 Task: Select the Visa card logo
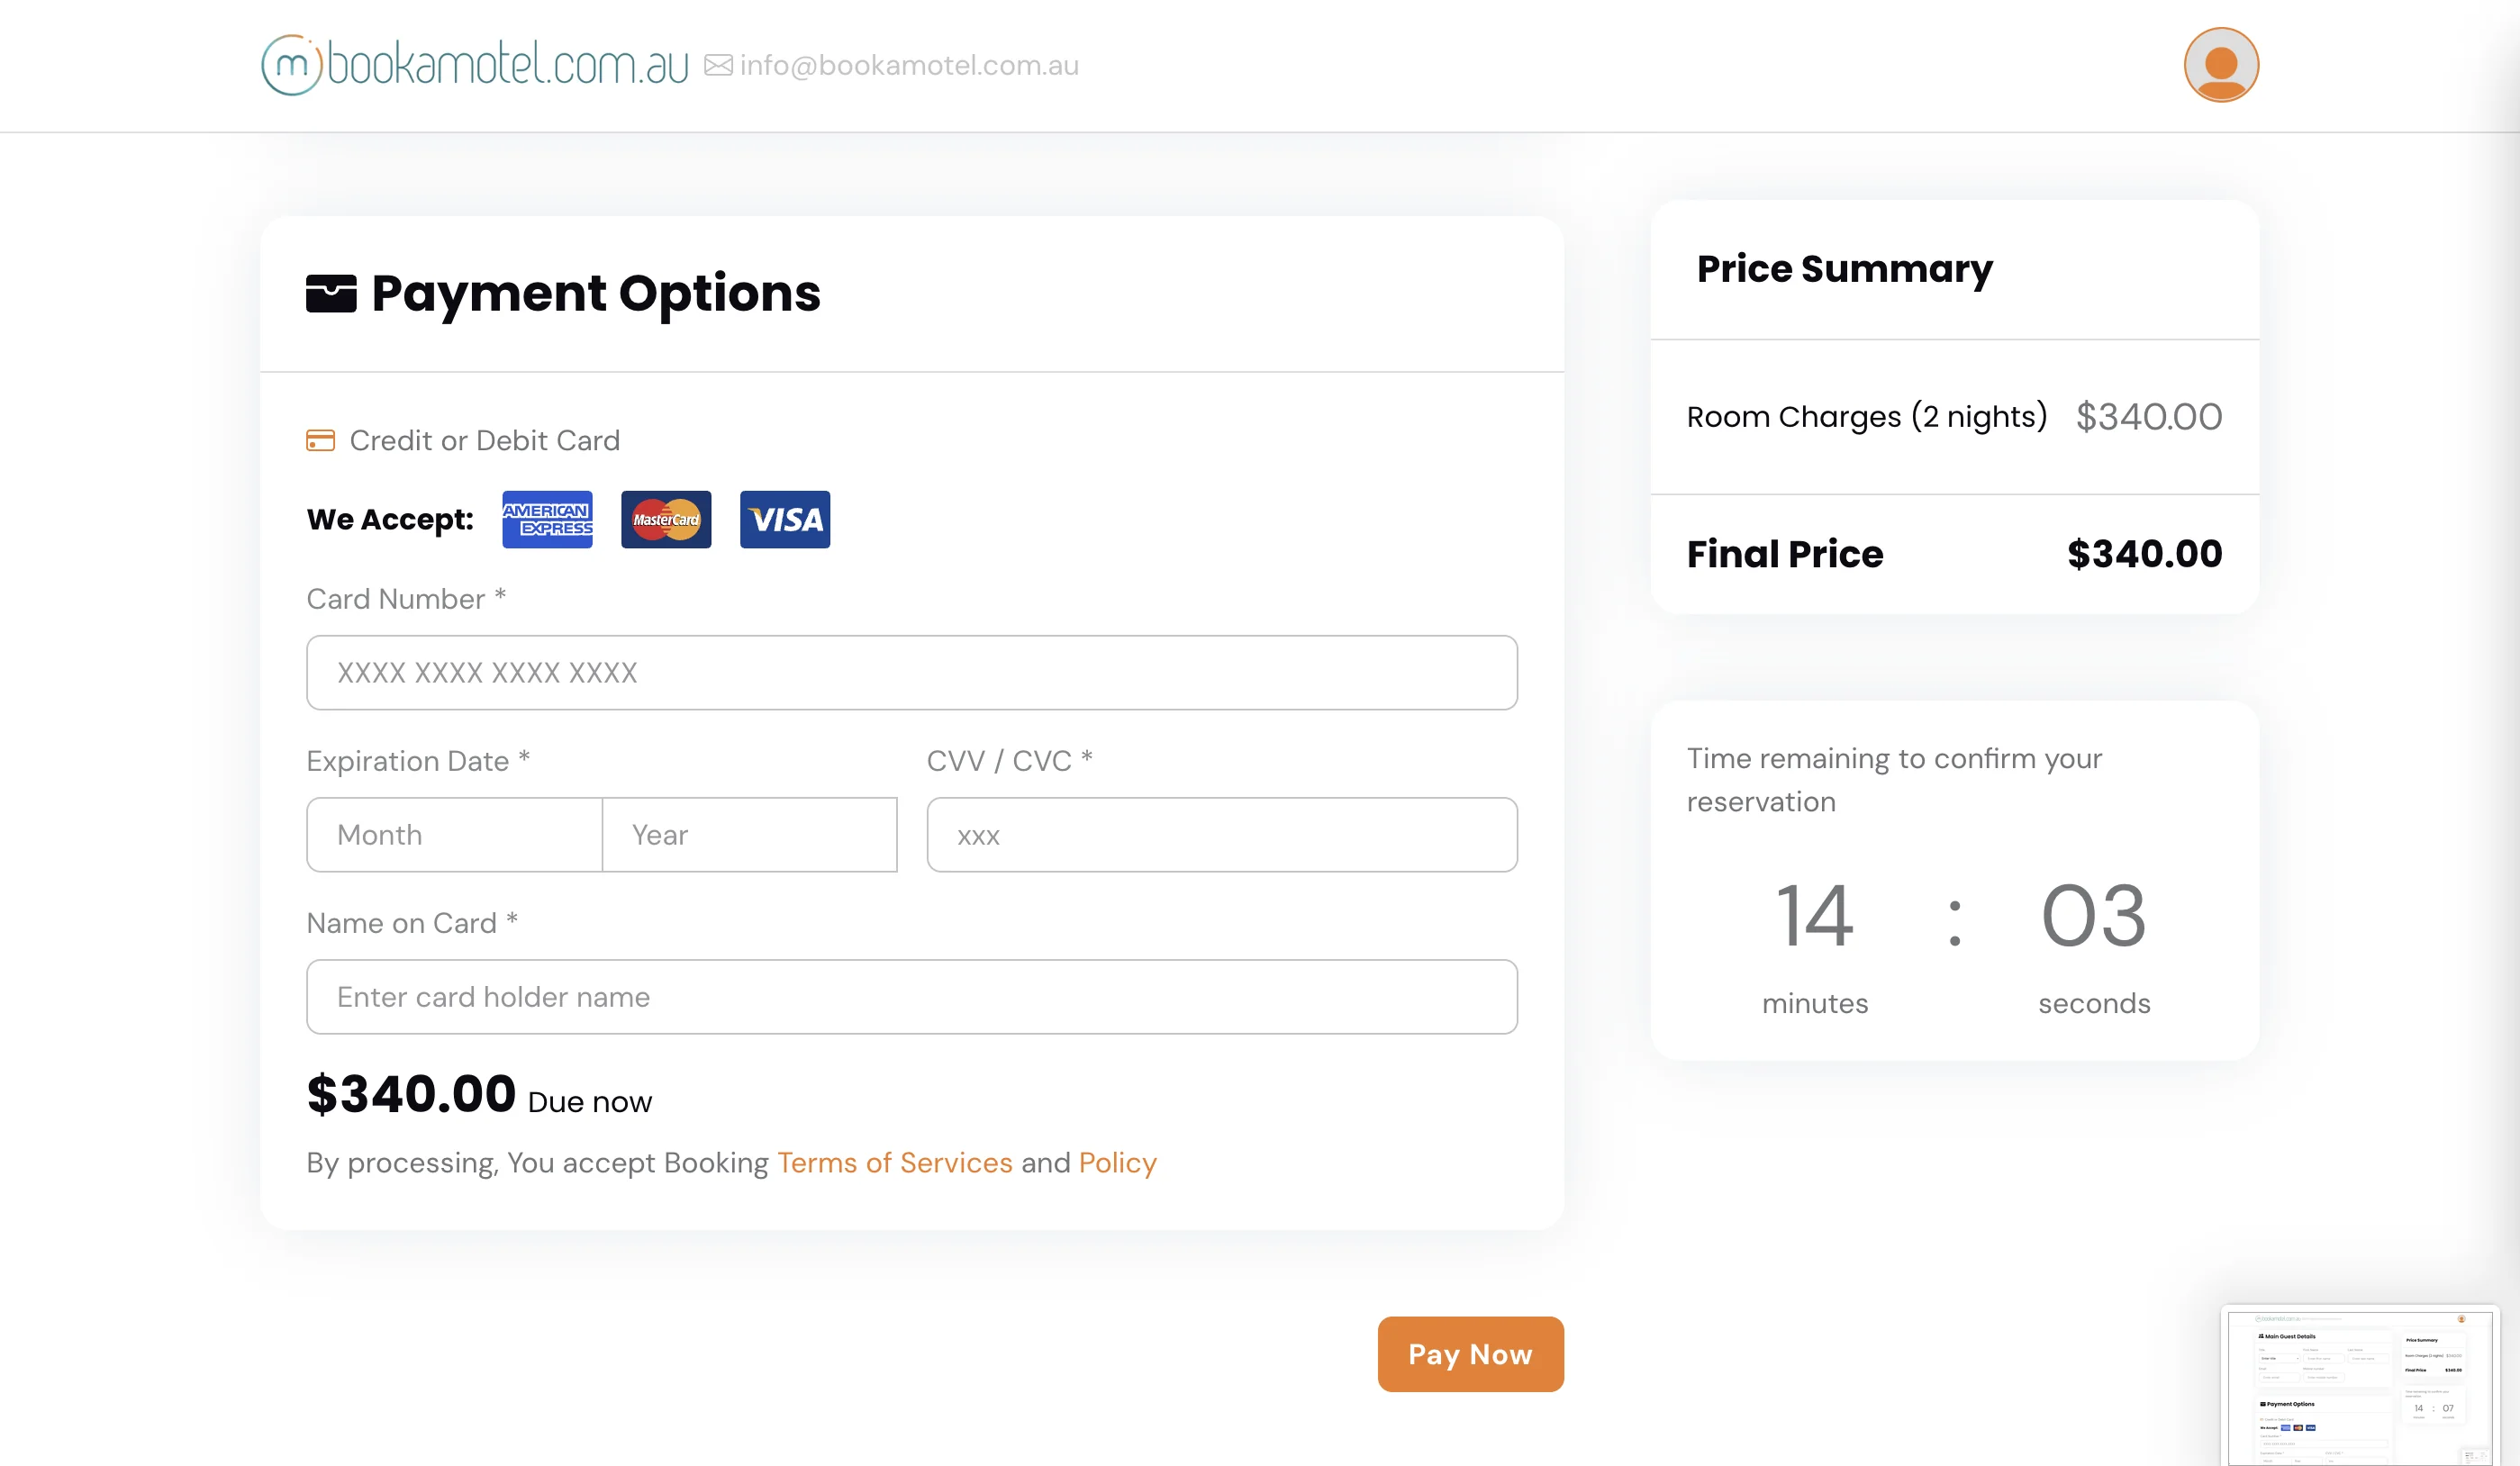(785, 519)
